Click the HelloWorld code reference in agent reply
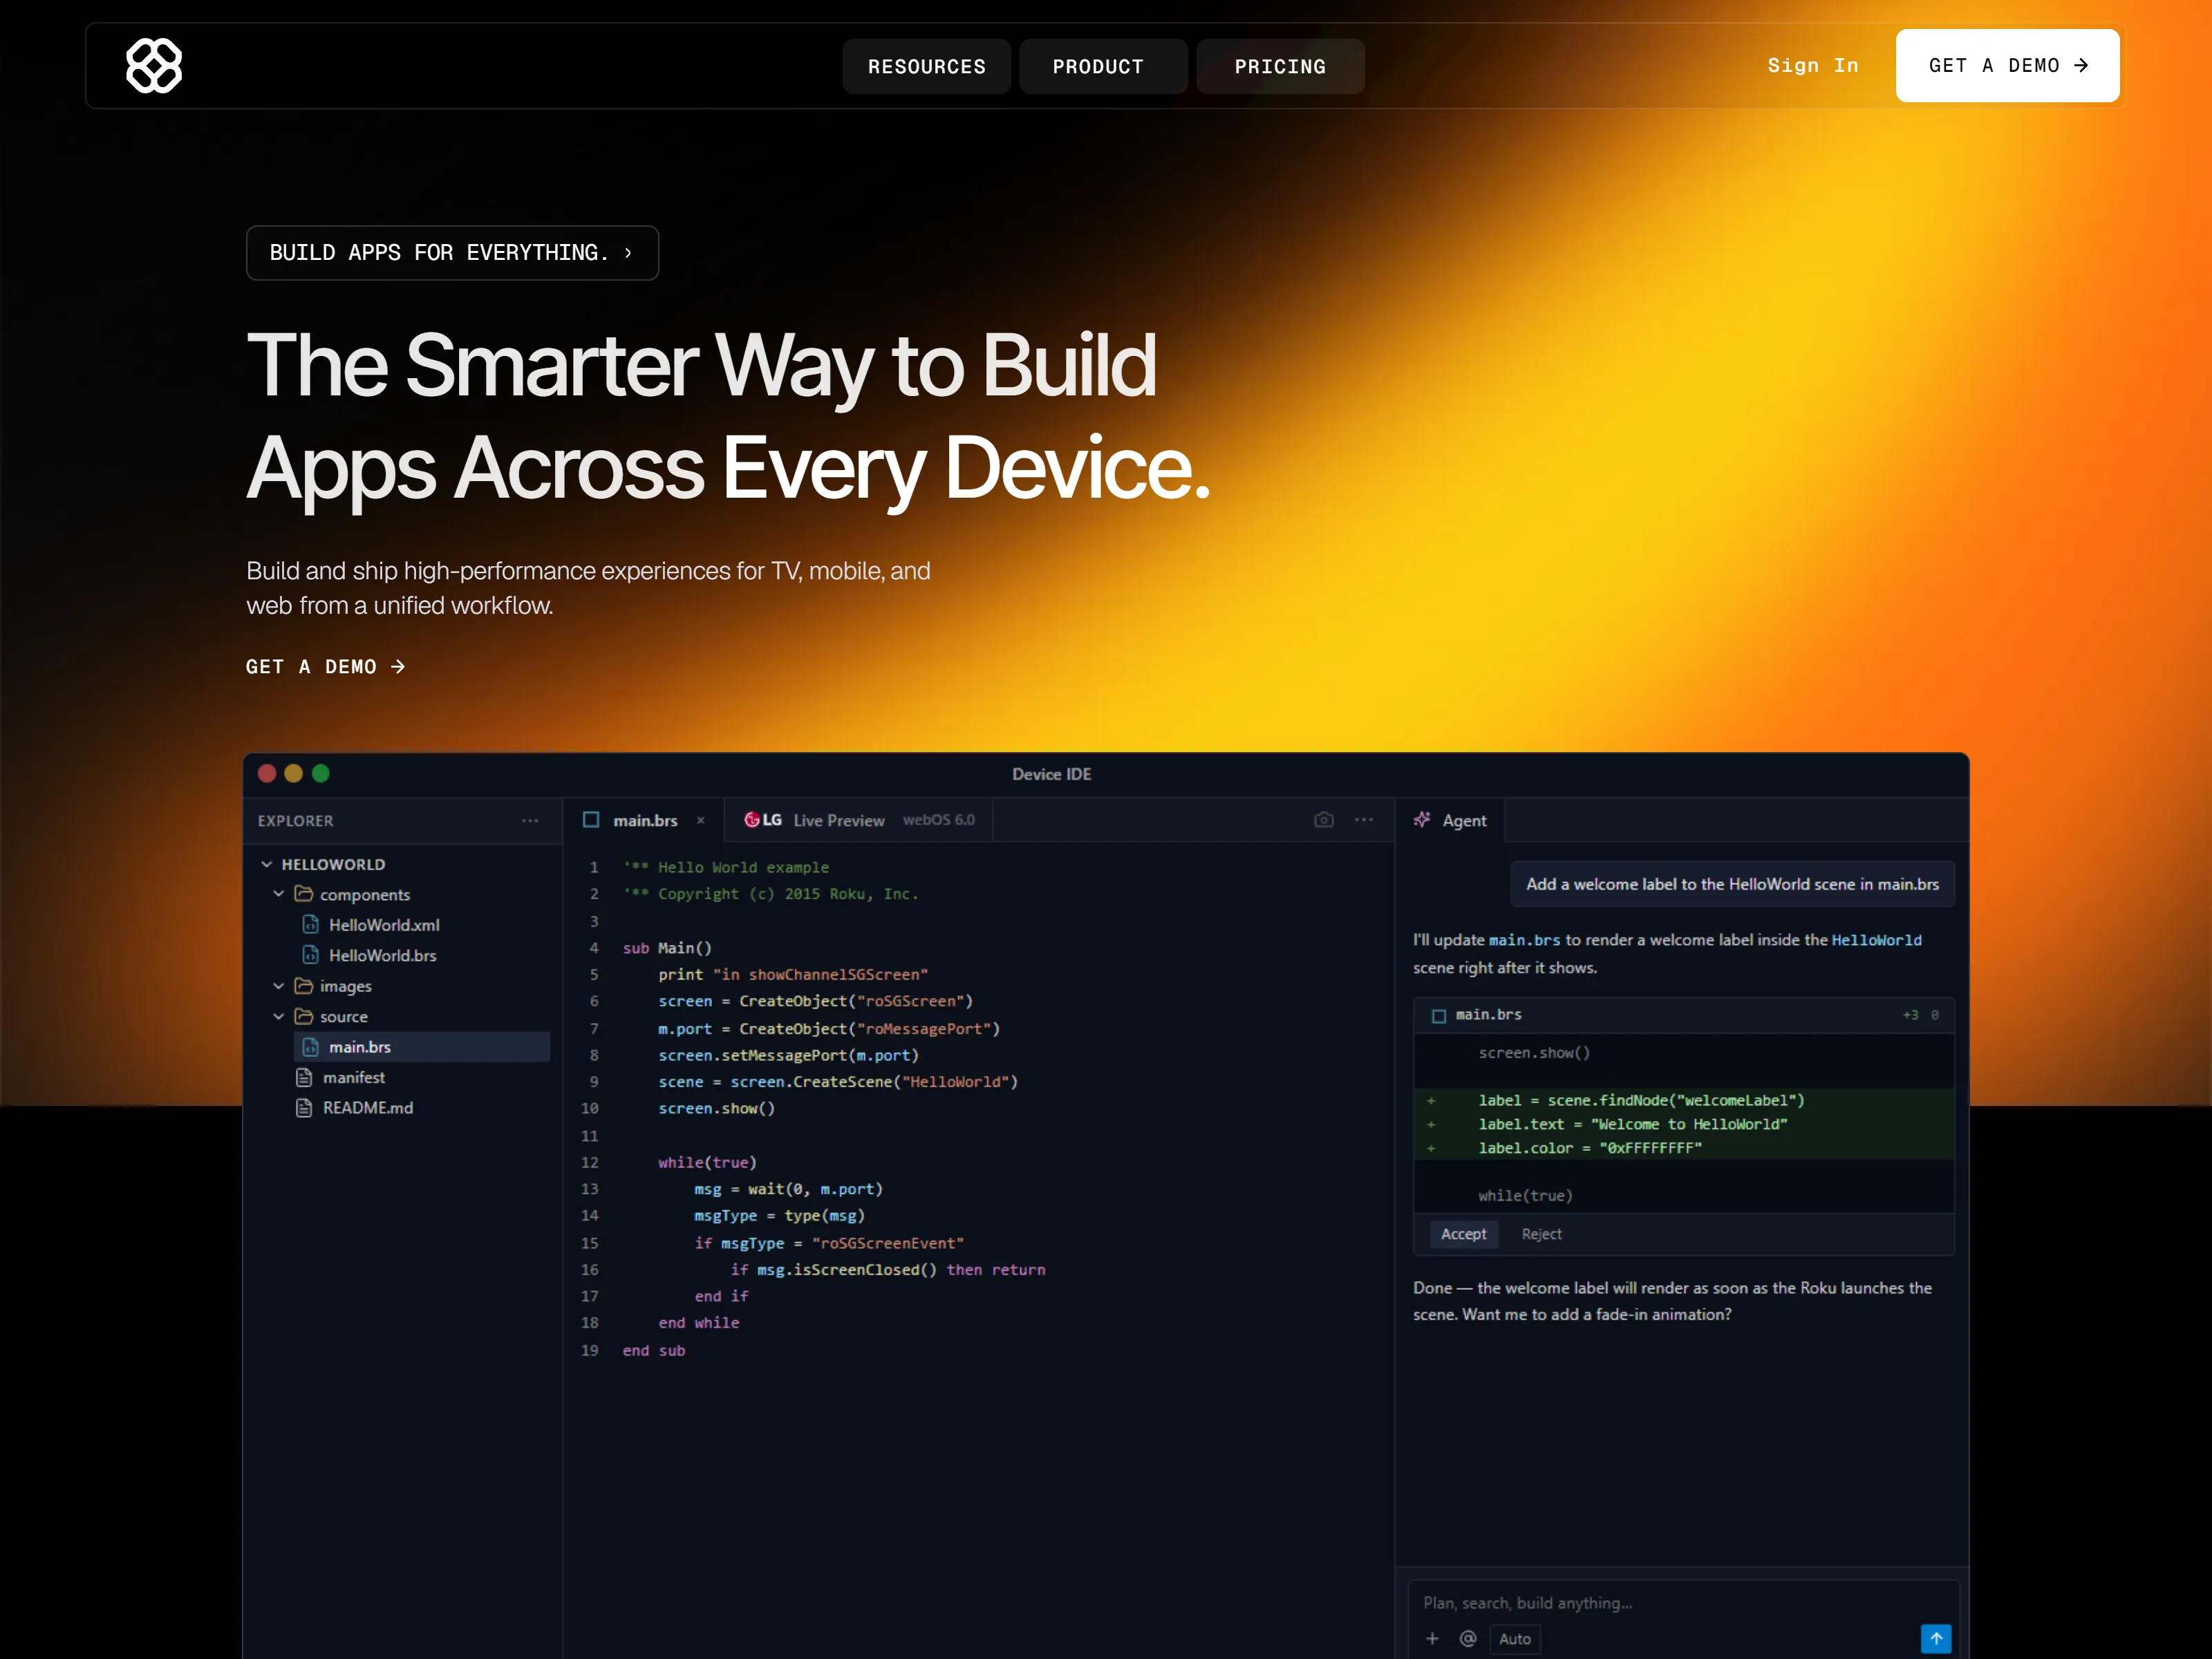Viewport: 2212px width, 1659px height. point(1876,940)
